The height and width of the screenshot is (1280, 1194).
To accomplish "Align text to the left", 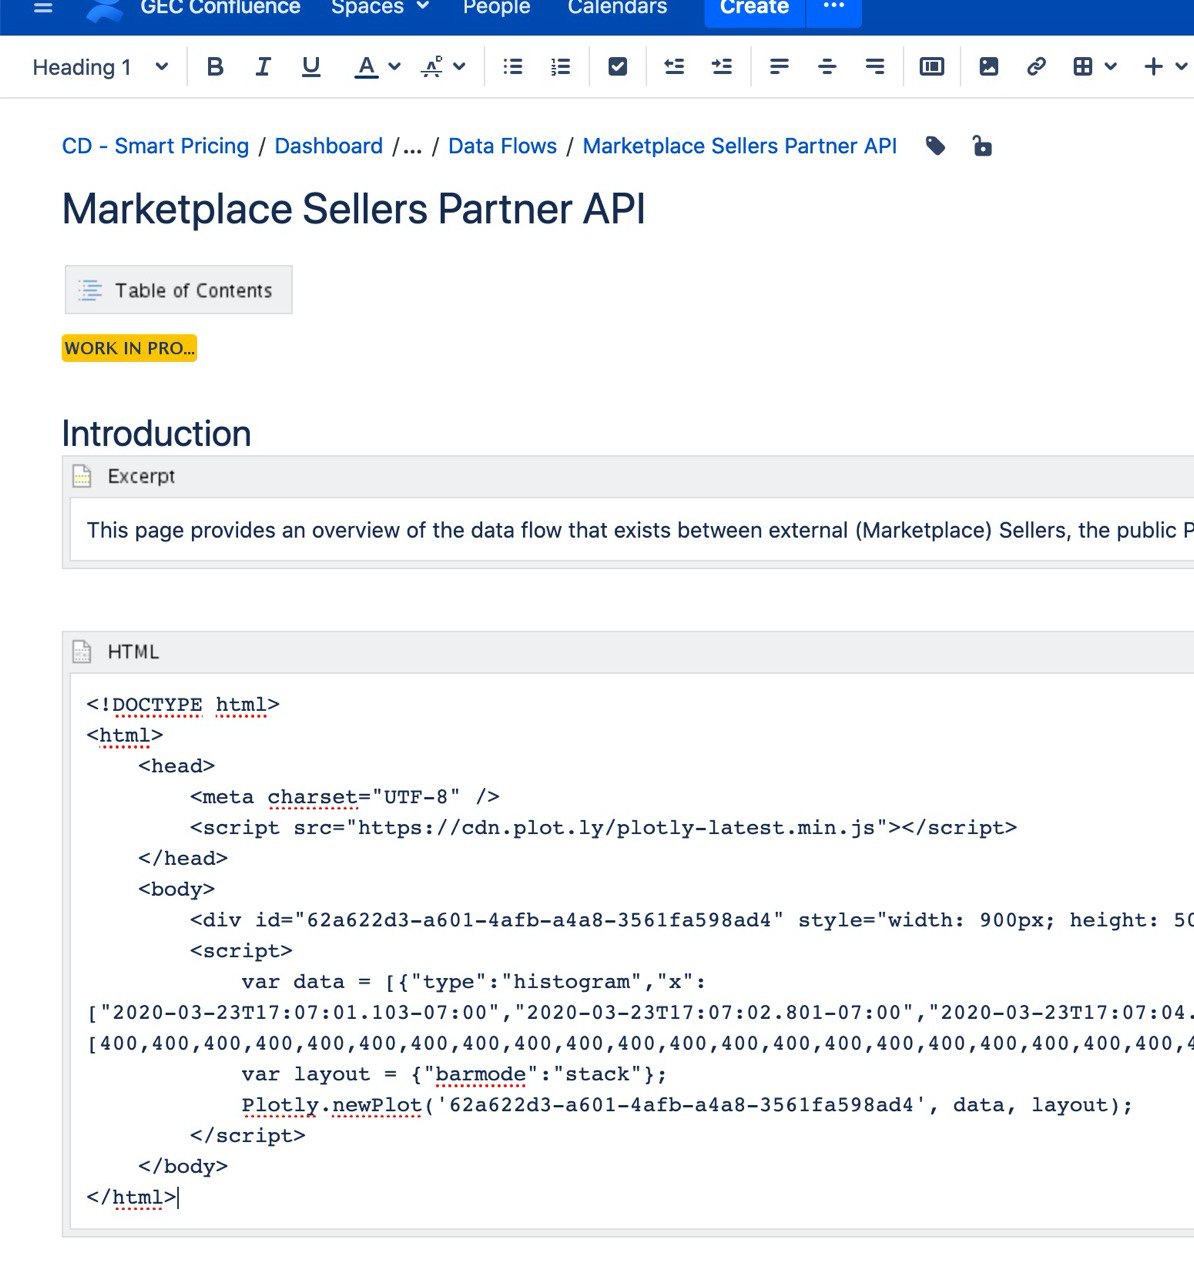I will [x=779, y=67].
